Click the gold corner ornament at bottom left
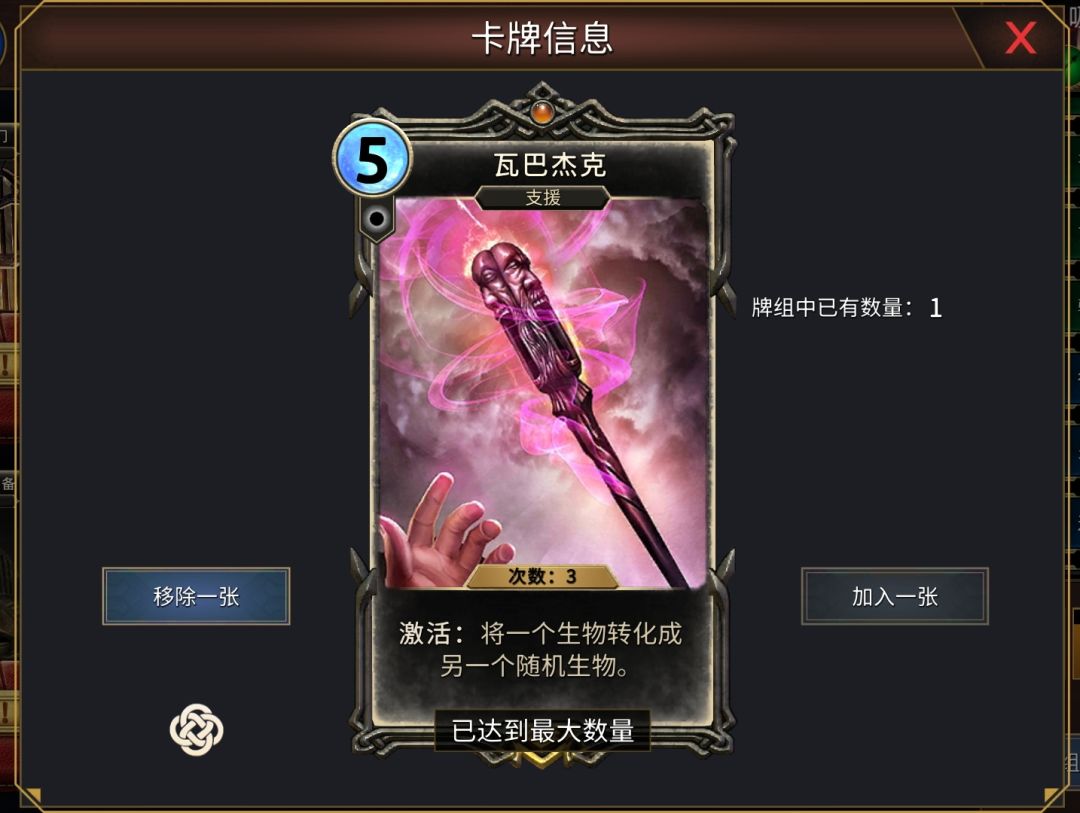Viewport: 1080px width, 813px height. tap(30, 796)
